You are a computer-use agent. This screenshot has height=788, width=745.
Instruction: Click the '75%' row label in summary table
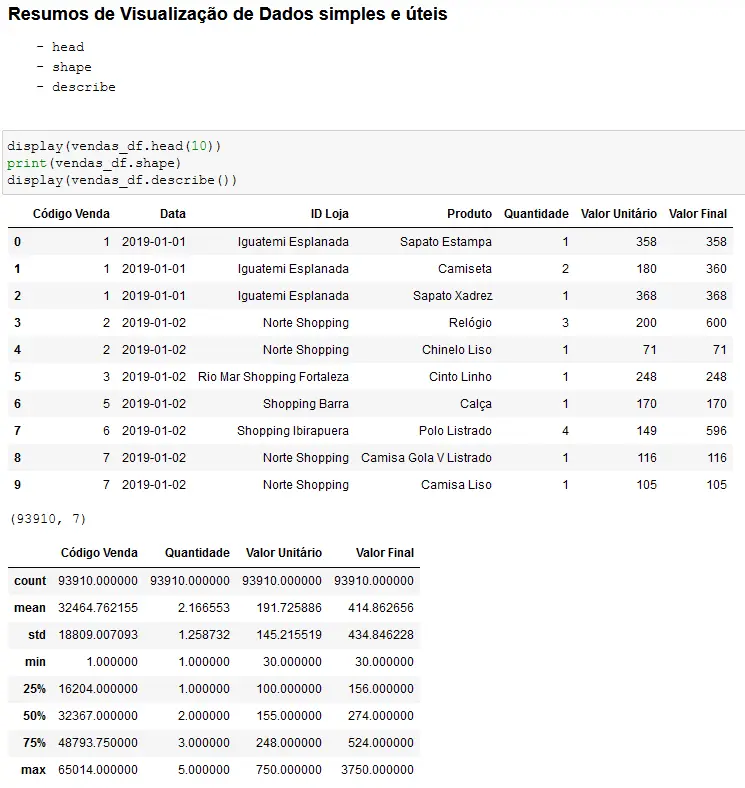[x=33, y=743]
